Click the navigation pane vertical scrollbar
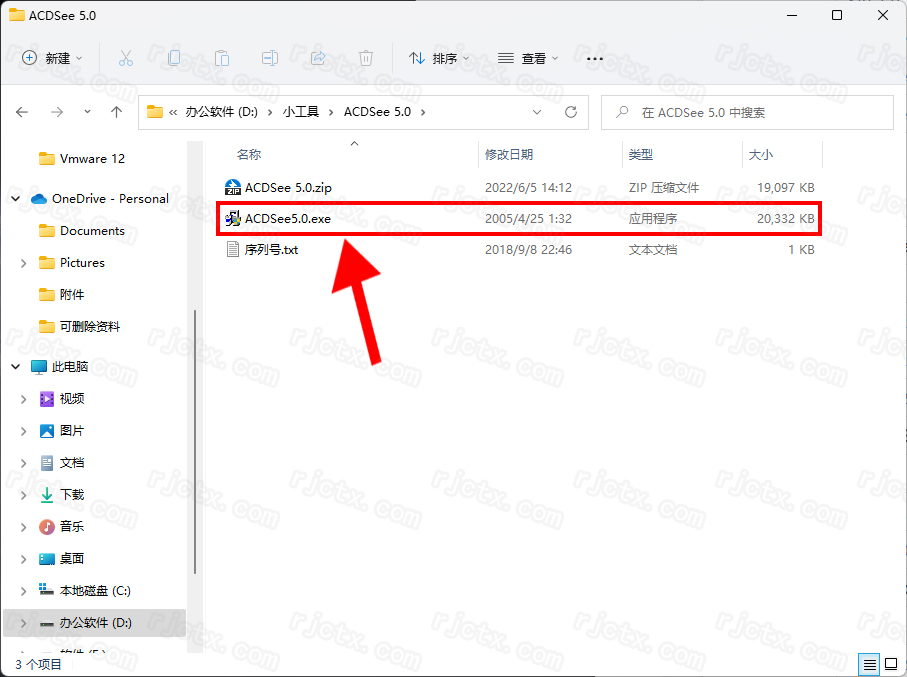The height and width of the screenshot is (677, 907). click(x=195, y=440)
